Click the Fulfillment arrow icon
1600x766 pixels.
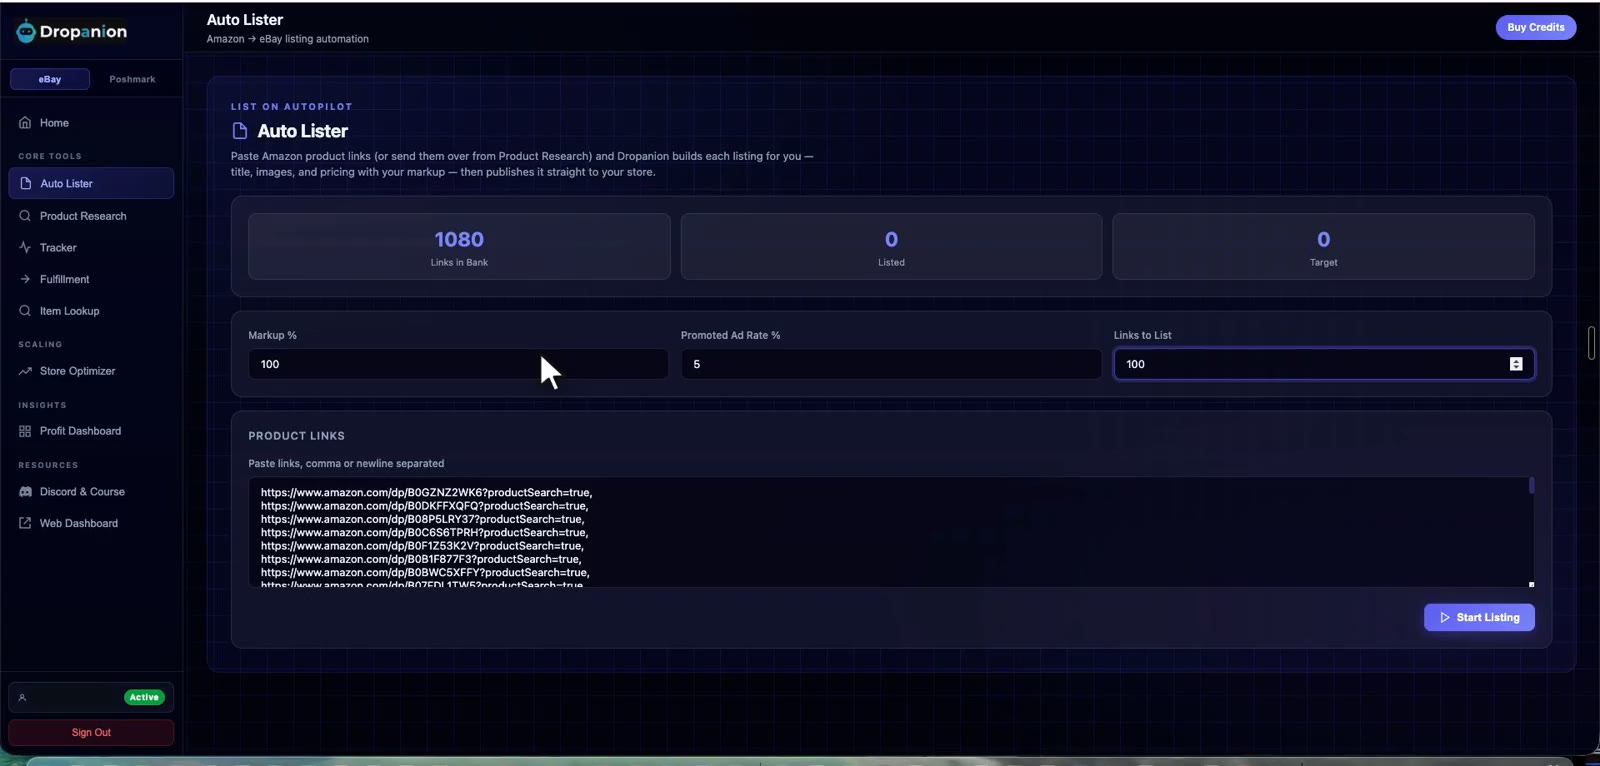tap(25, 279)
